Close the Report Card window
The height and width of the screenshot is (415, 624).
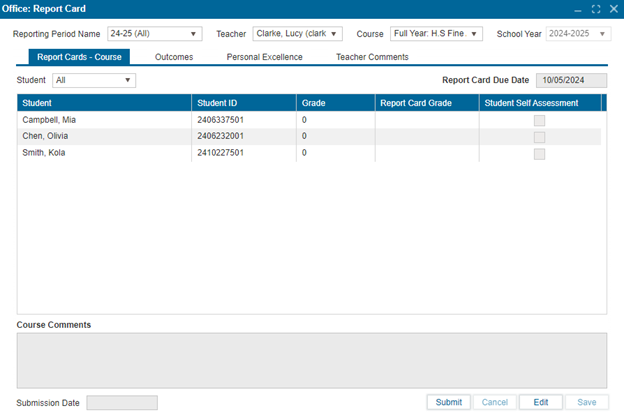(x=613, y=9)
